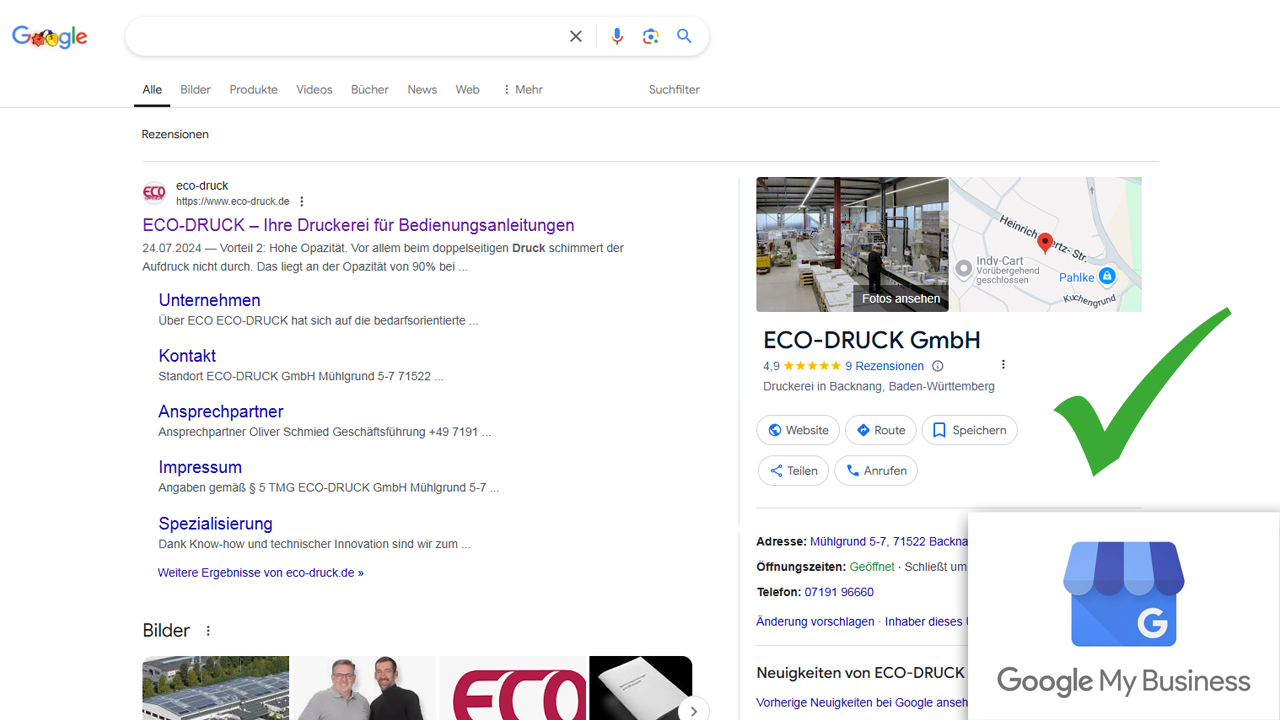Open three-dot options next to eco-druck URL

point(302,202)
